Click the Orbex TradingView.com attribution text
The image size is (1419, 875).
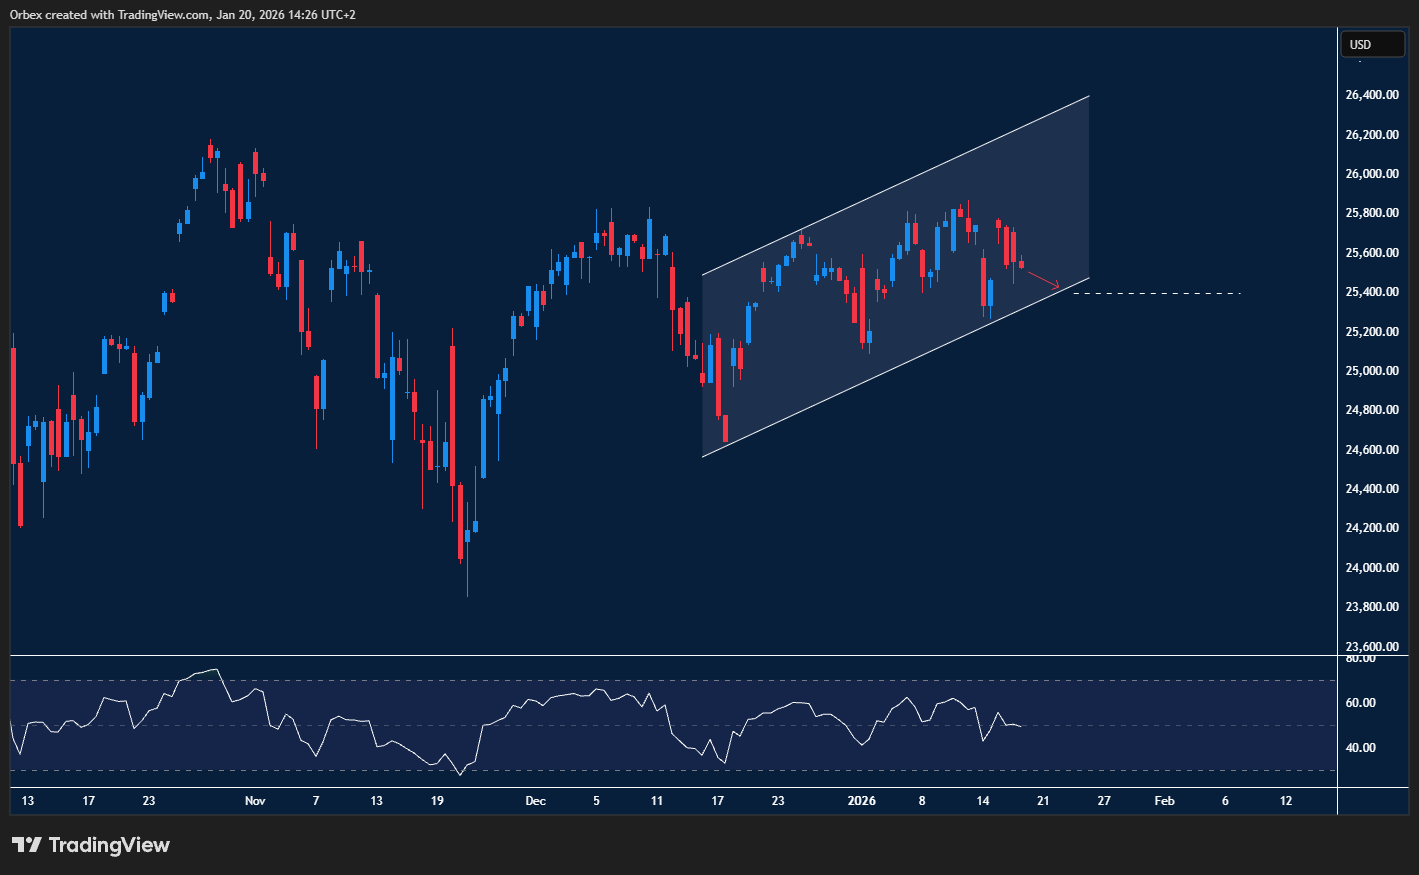click(x=183, y=15)
